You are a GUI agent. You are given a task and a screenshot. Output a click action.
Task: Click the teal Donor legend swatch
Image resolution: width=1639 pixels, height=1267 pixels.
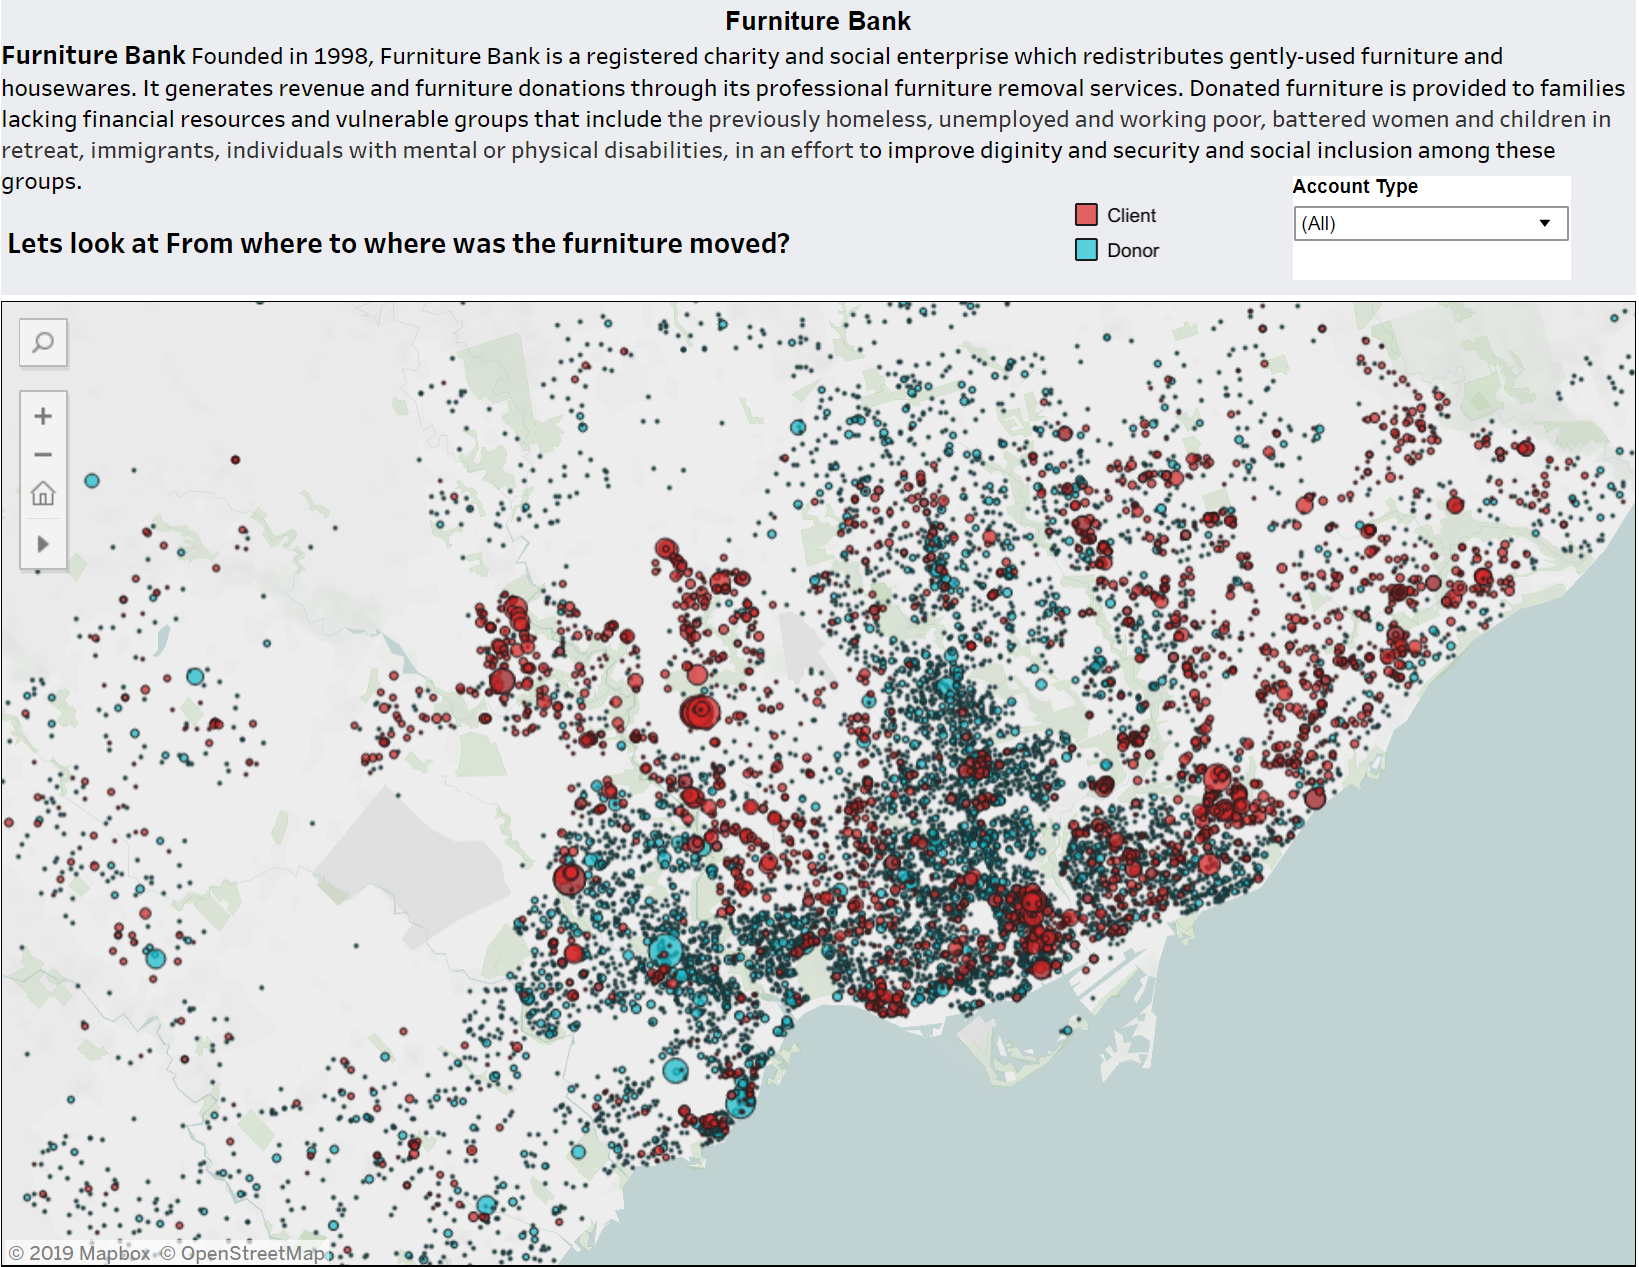1086,250
